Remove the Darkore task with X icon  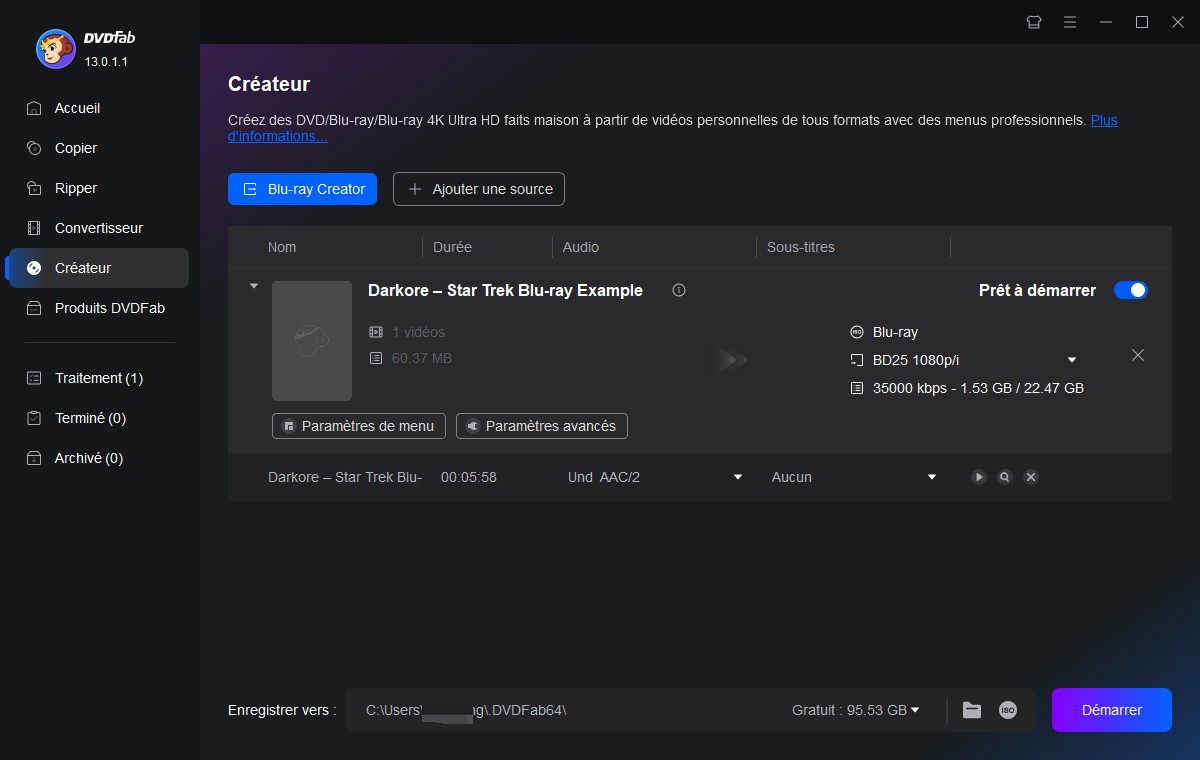[x=1137, y=355]
